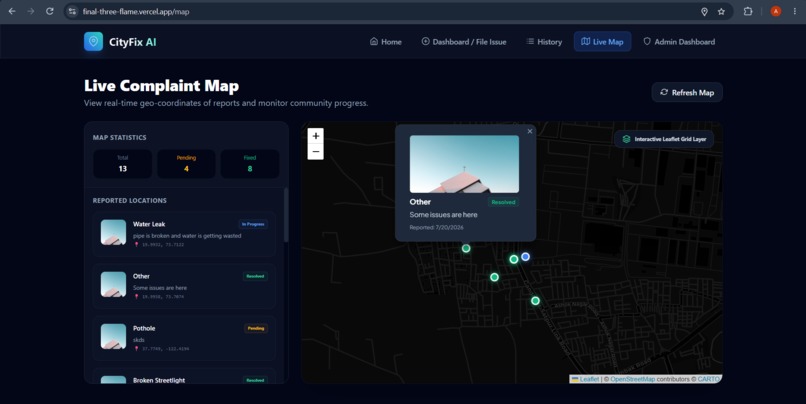This screenshot has width=806, height=404.
Task: Select the Live Map tab
Action: point(602,42)
